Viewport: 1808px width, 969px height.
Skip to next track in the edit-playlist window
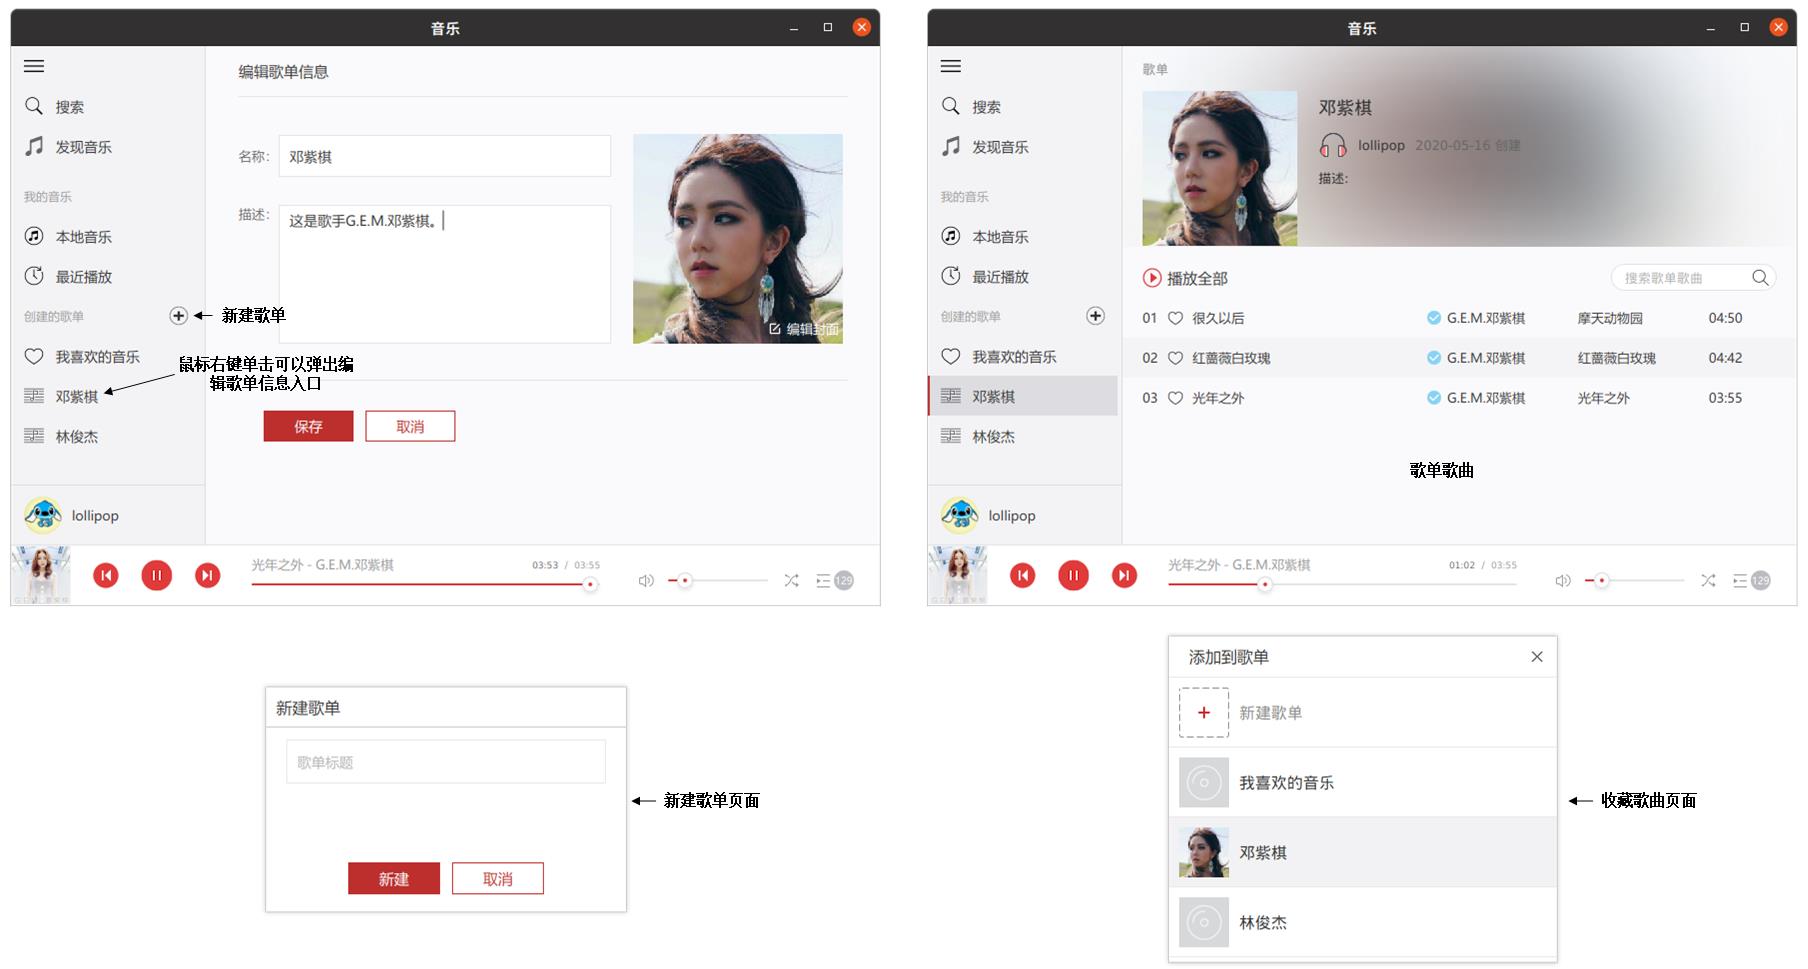pos(207,575)
